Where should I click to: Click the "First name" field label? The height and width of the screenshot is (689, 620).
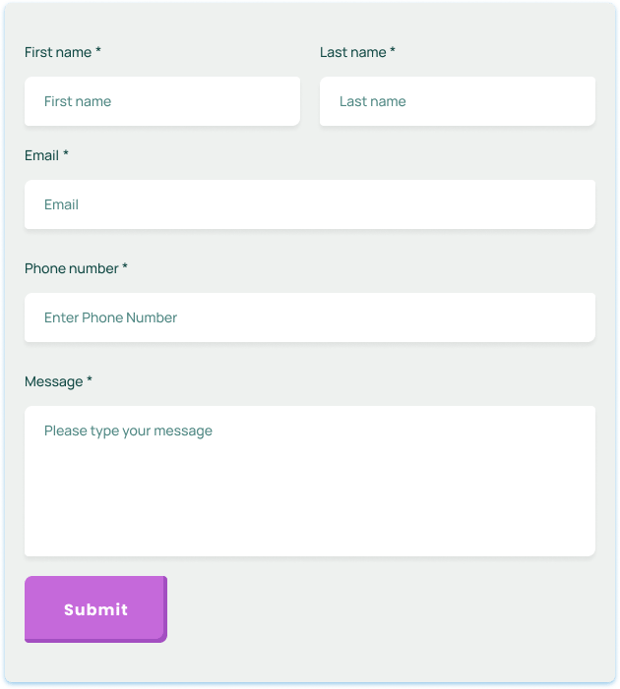58,52
